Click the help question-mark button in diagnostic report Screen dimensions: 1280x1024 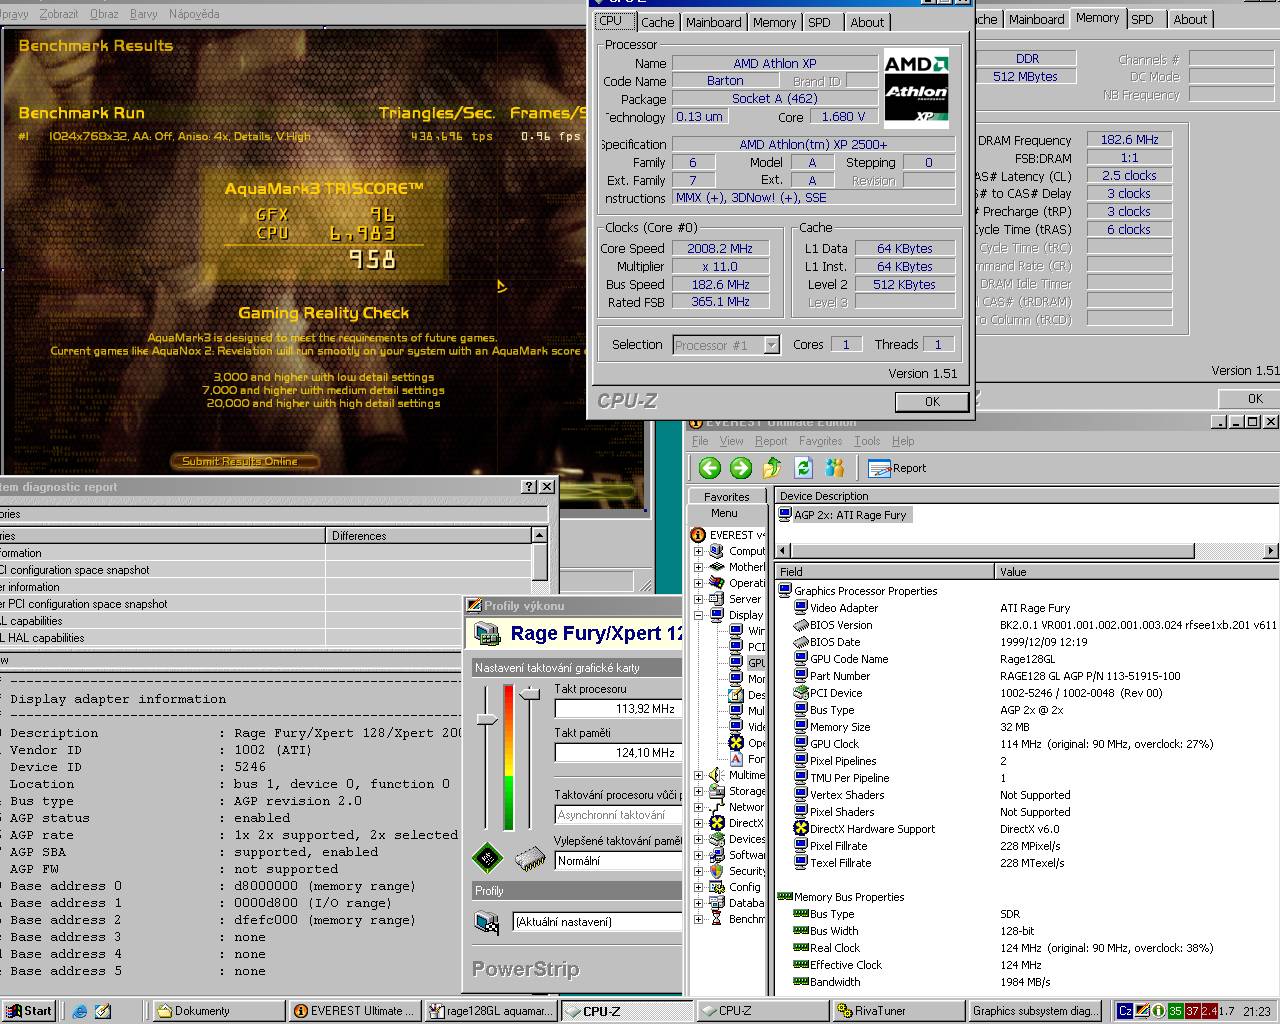click(x=529, y=487)
